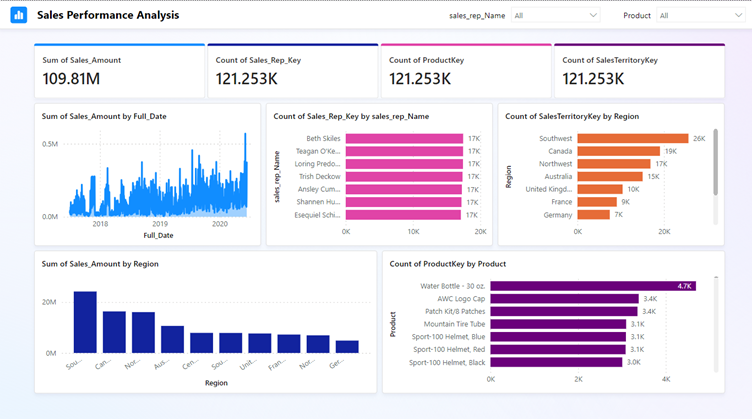The image size is (752, 419).
Task: Click the orange Canada bar
Action: pyautogui.click(x=620, y=151)
